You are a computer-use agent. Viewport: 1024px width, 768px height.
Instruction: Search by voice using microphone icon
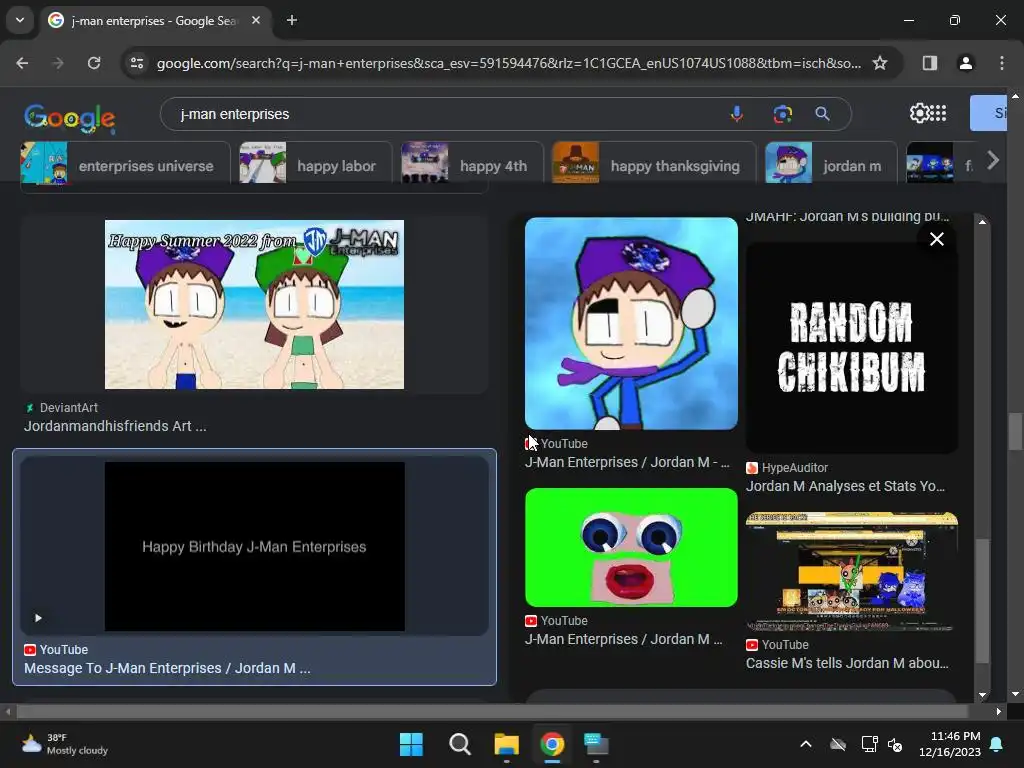pos(737,114)
